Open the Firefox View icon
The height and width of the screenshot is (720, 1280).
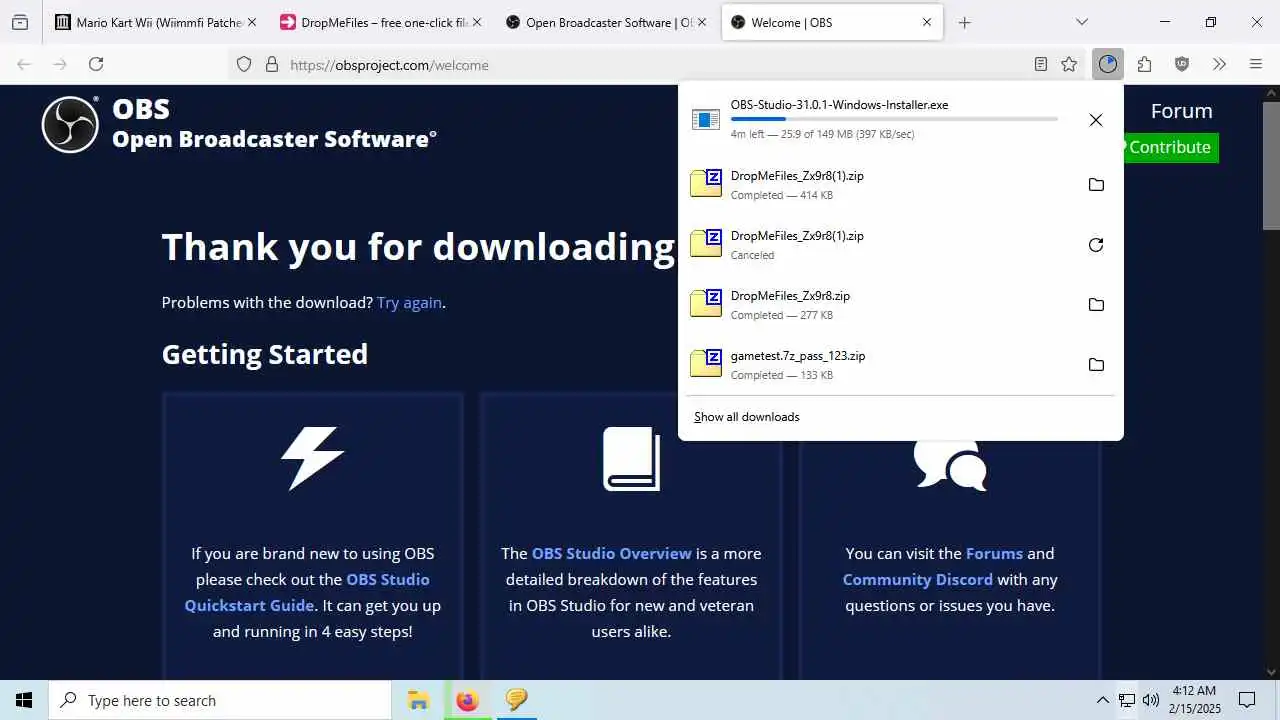(20, 22)
